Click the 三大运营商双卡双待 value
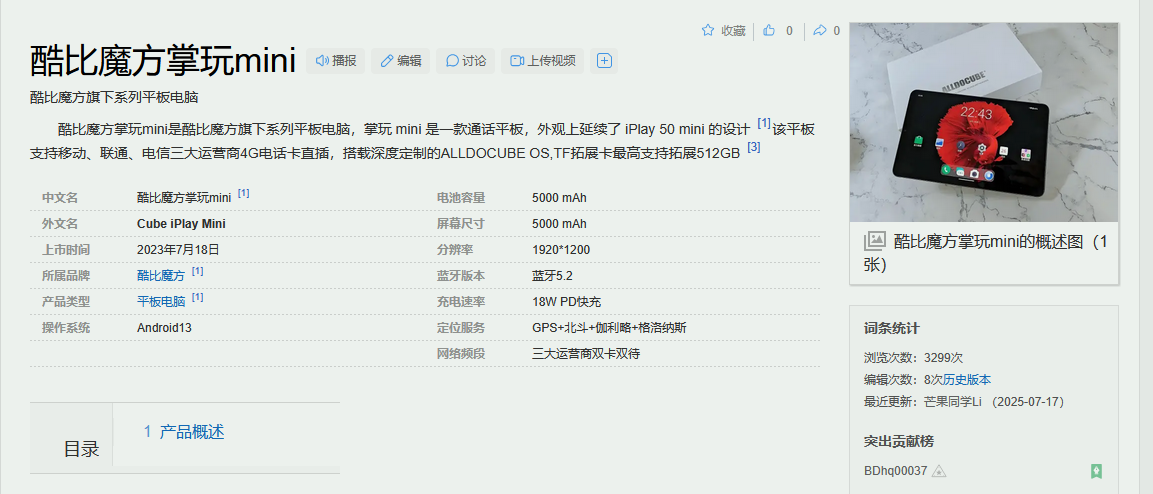 [x=586, y=354]
